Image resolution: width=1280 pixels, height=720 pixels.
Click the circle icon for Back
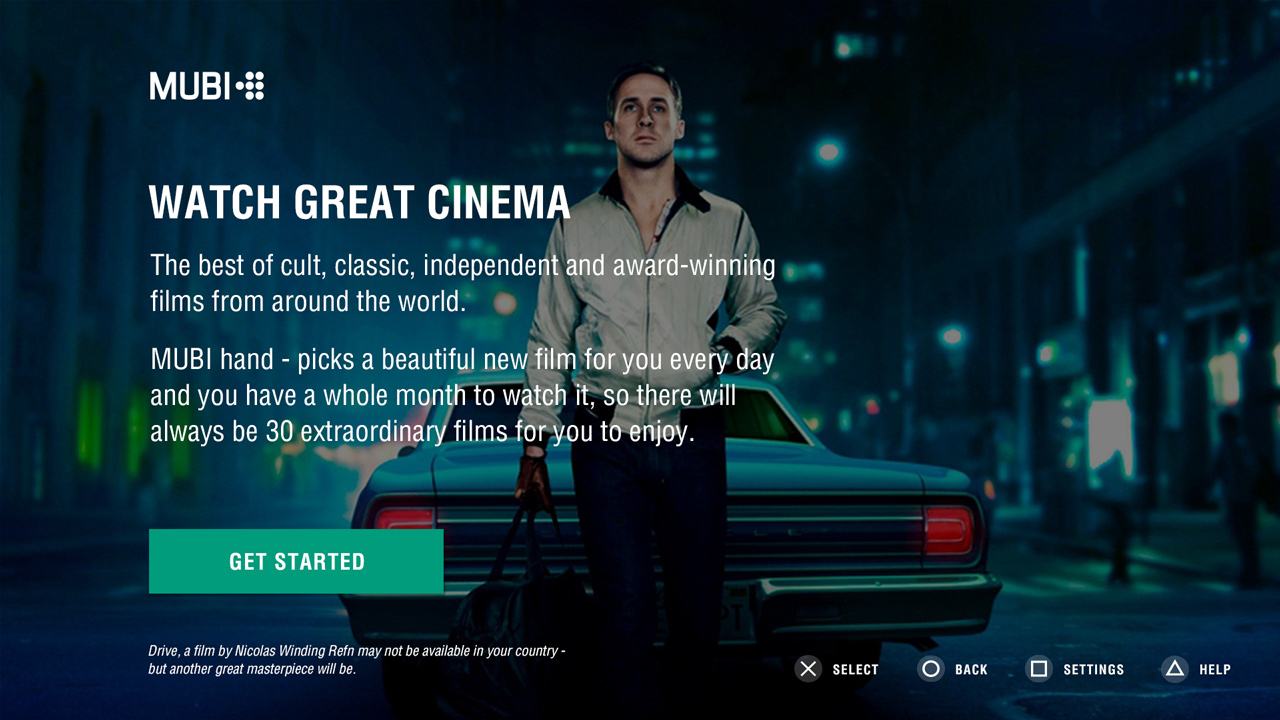[931, 669]
